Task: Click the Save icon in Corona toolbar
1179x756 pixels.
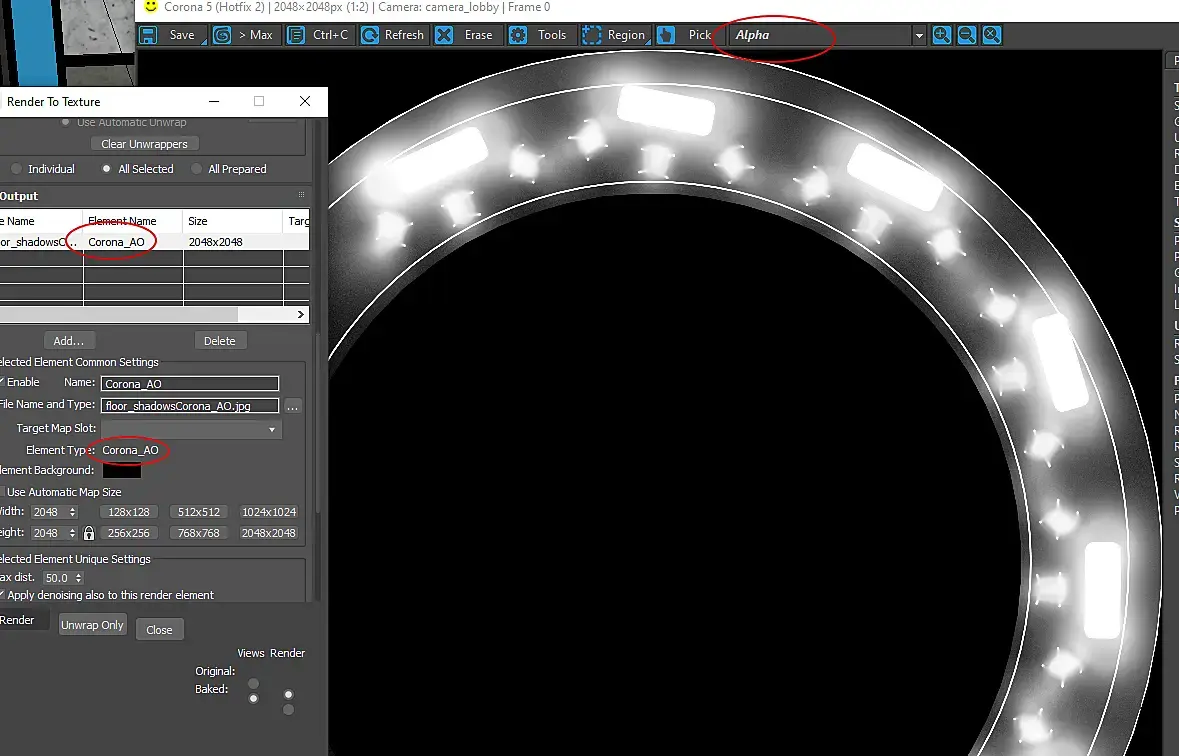Action: pyautogui.click(x=148, y=35)
